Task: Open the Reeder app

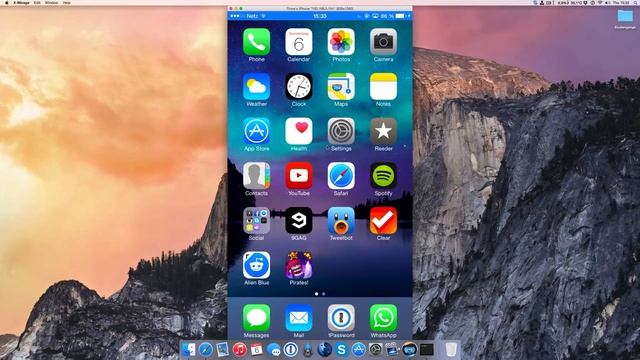Action: pyautogui.click(x=383, y=131)
